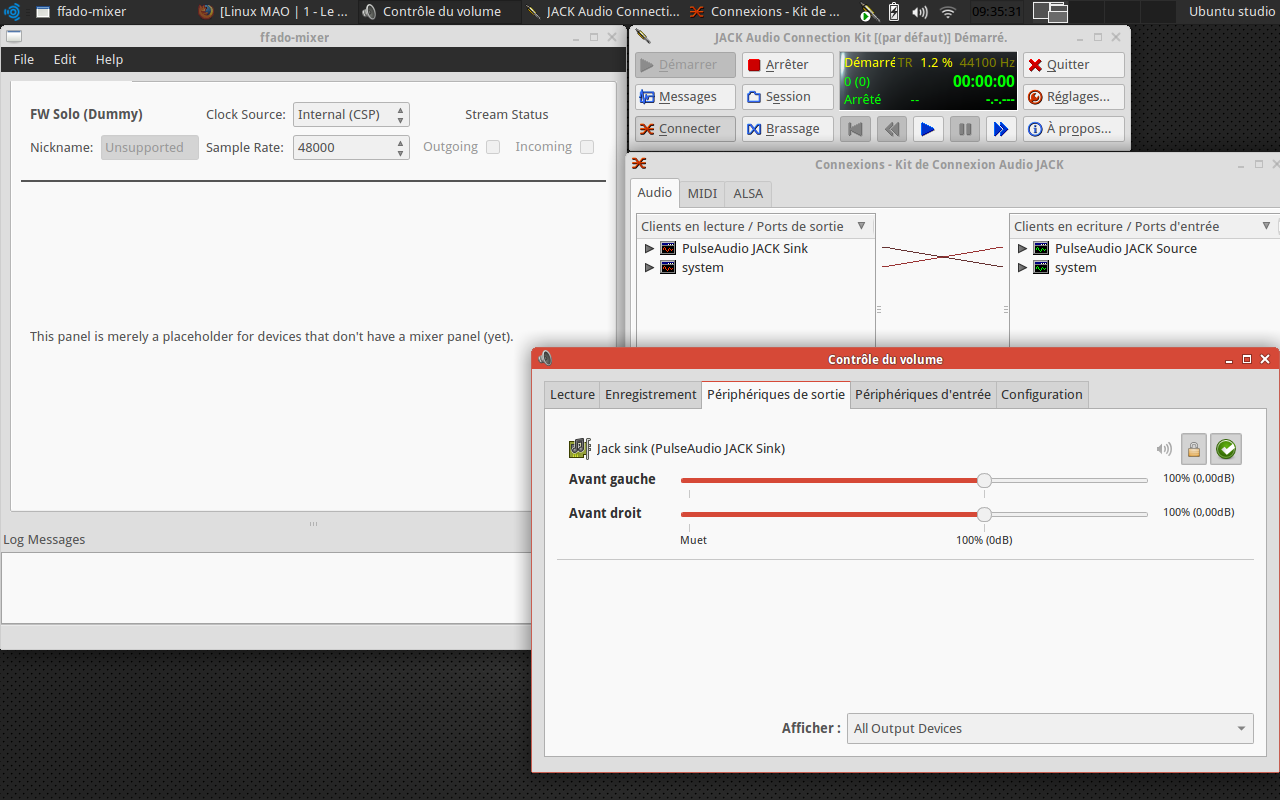Start JACK transport with the play button
Screen dimensions: 1280x800
[928, 129]
